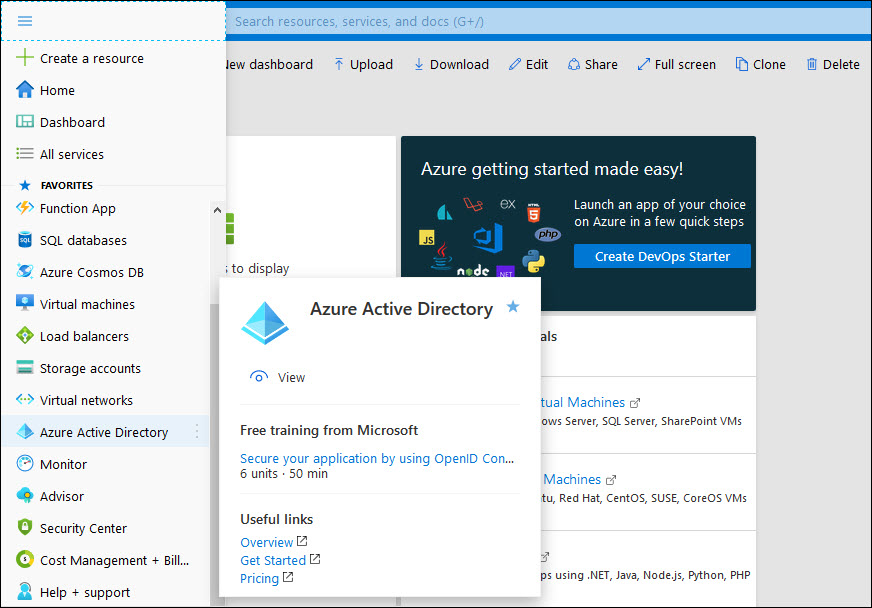Collapse the sidebar with the hamburger button
The width and height of the screenshot is (872, 608).
point(23,19)
